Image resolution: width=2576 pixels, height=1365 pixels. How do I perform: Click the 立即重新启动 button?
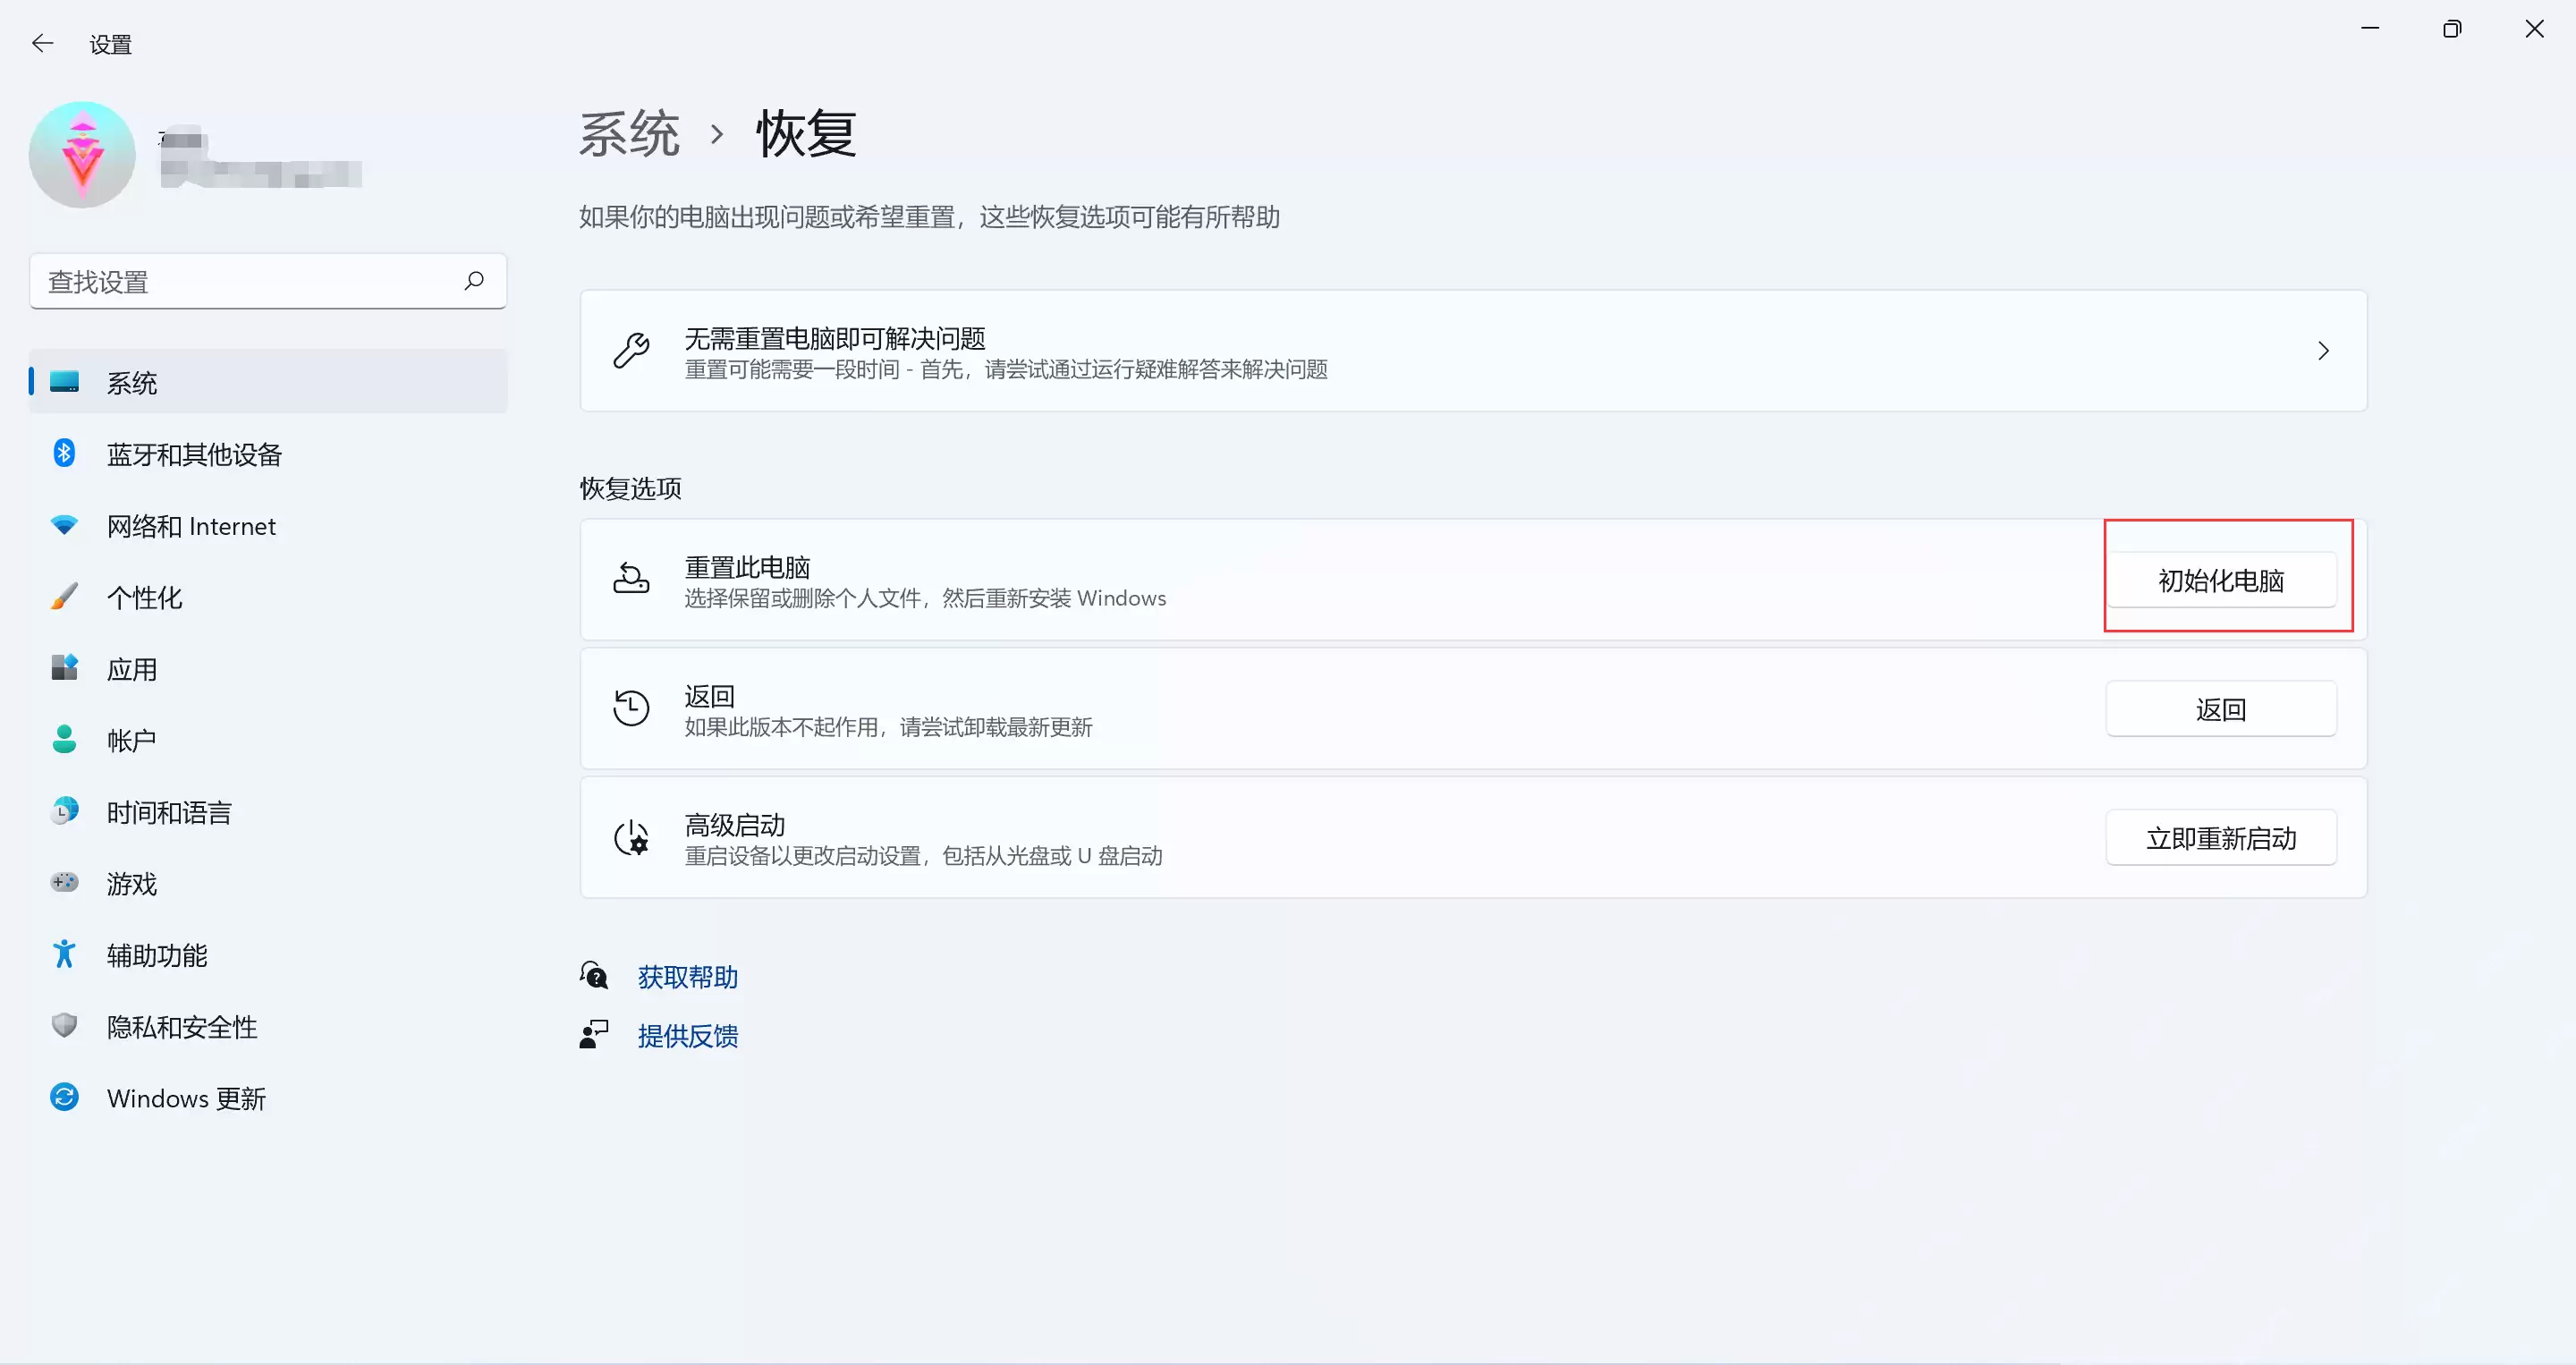[2221, 838]
